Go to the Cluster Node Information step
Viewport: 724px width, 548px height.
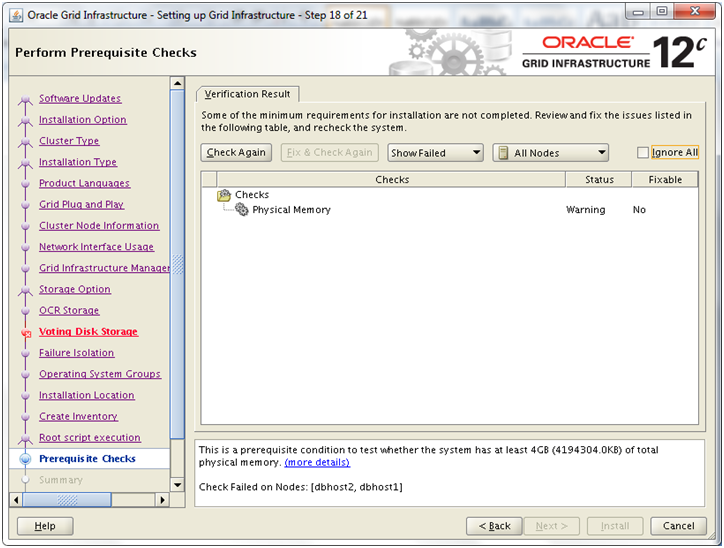pyautogui.click(x=99, y=226)
